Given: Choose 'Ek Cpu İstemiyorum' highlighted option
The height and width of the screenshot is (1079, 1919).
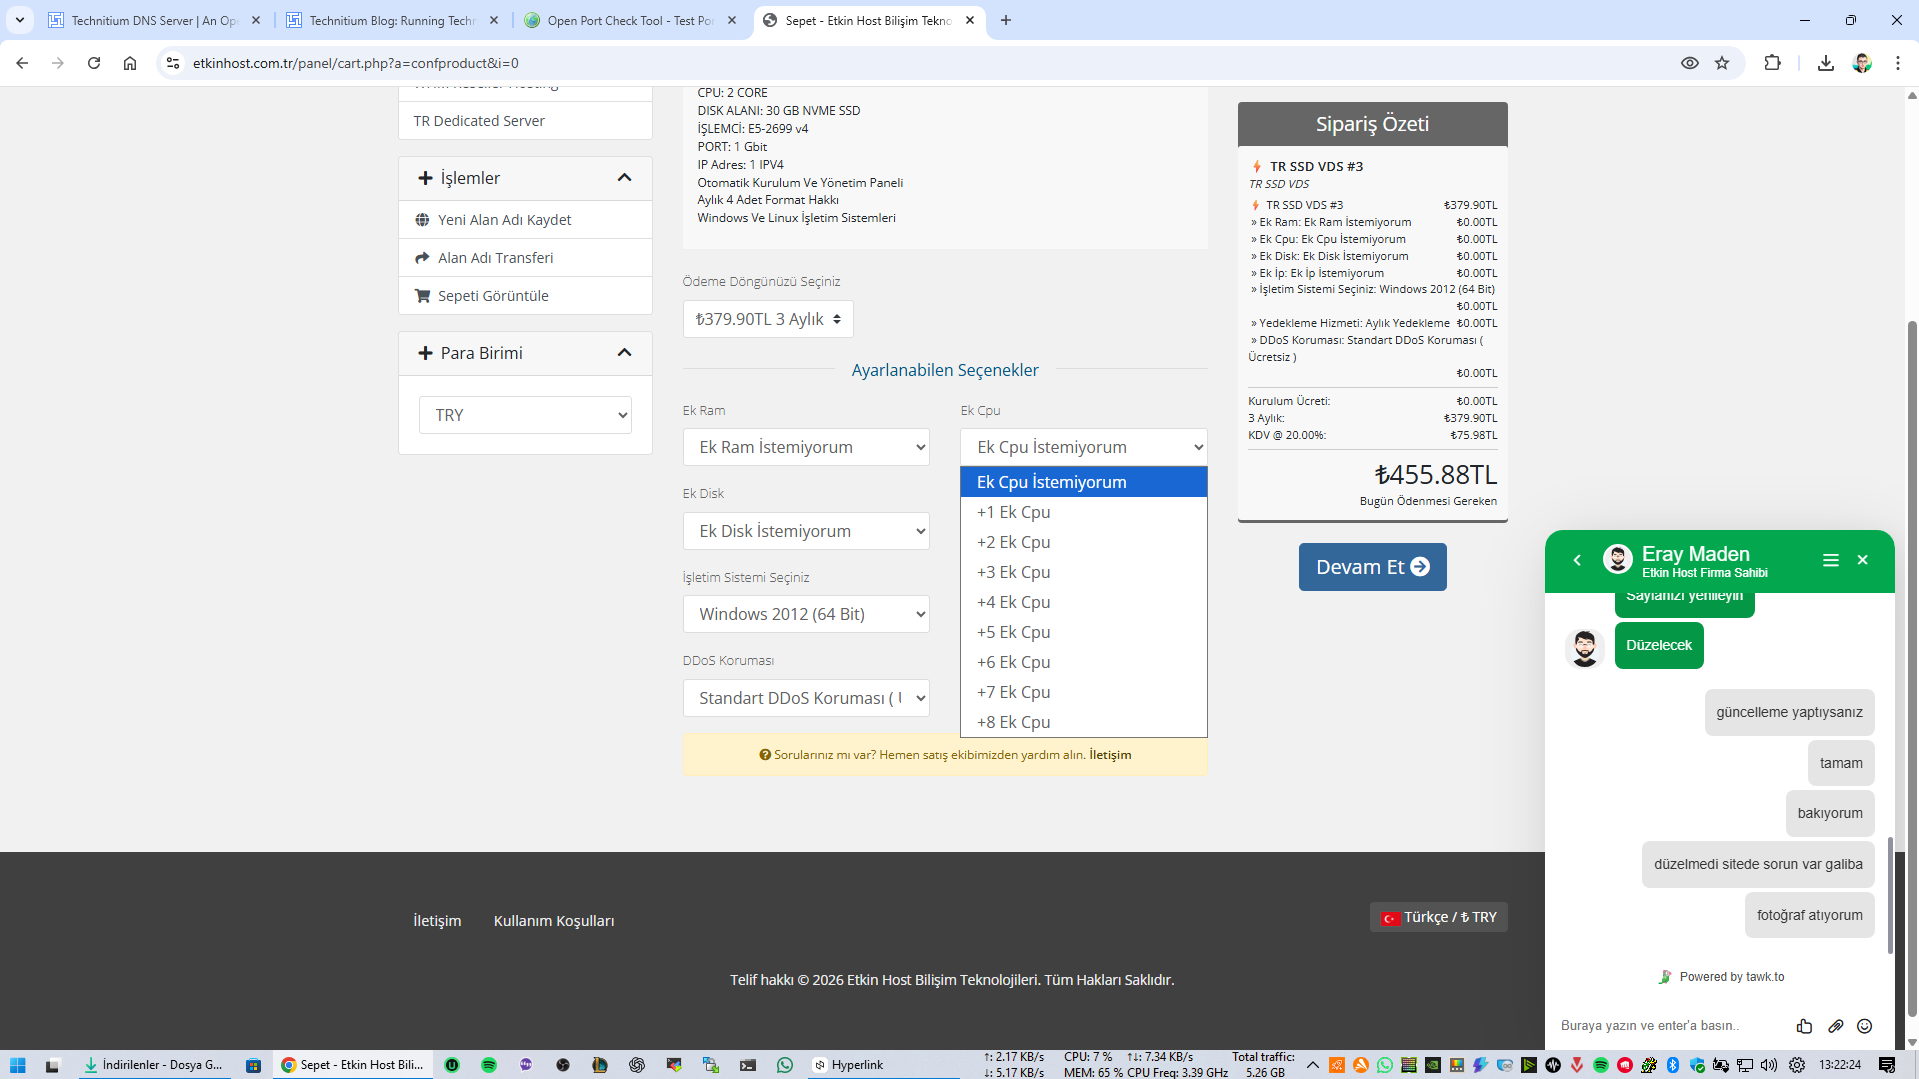Looking at the screenshot, I should point(1083,482).
